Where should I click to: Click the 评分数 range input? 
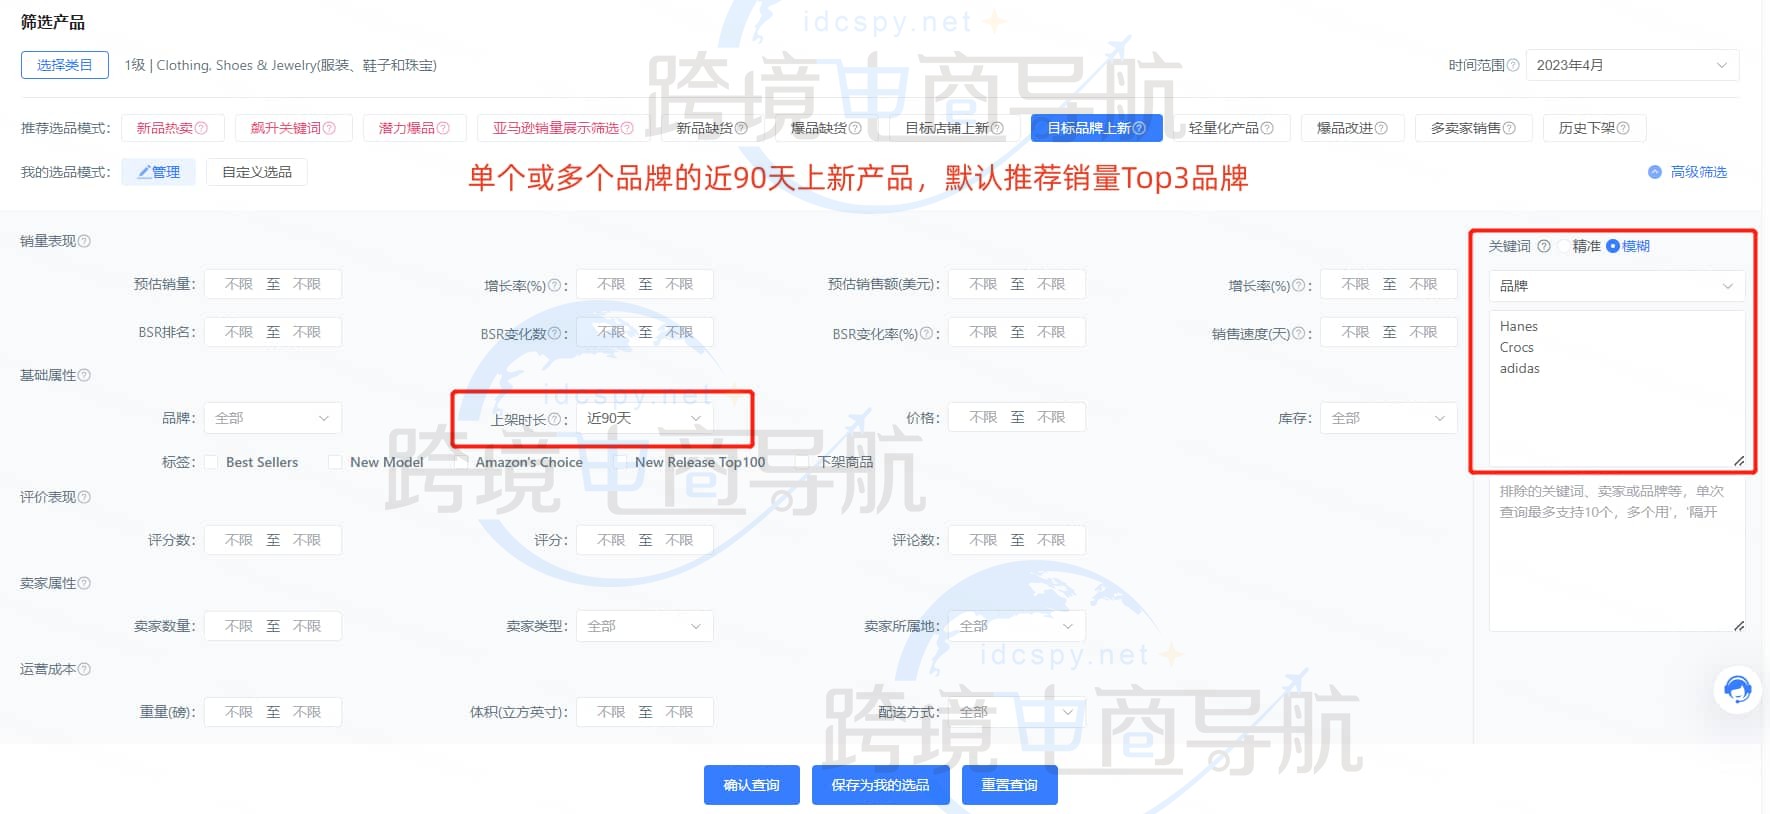pos(273,540)
